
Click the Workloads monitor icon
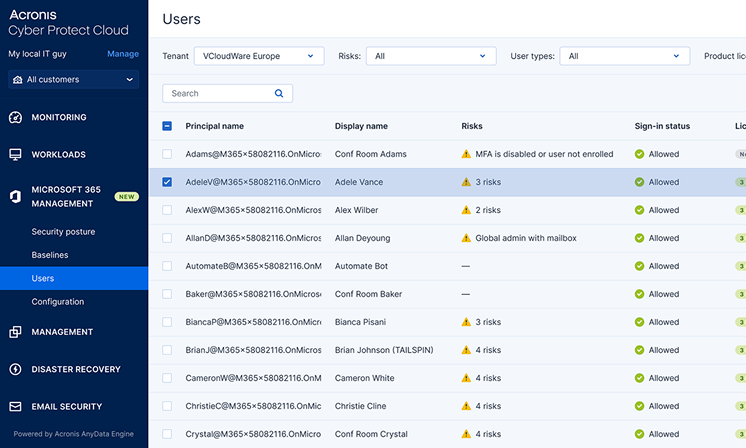tap(15, 155)
